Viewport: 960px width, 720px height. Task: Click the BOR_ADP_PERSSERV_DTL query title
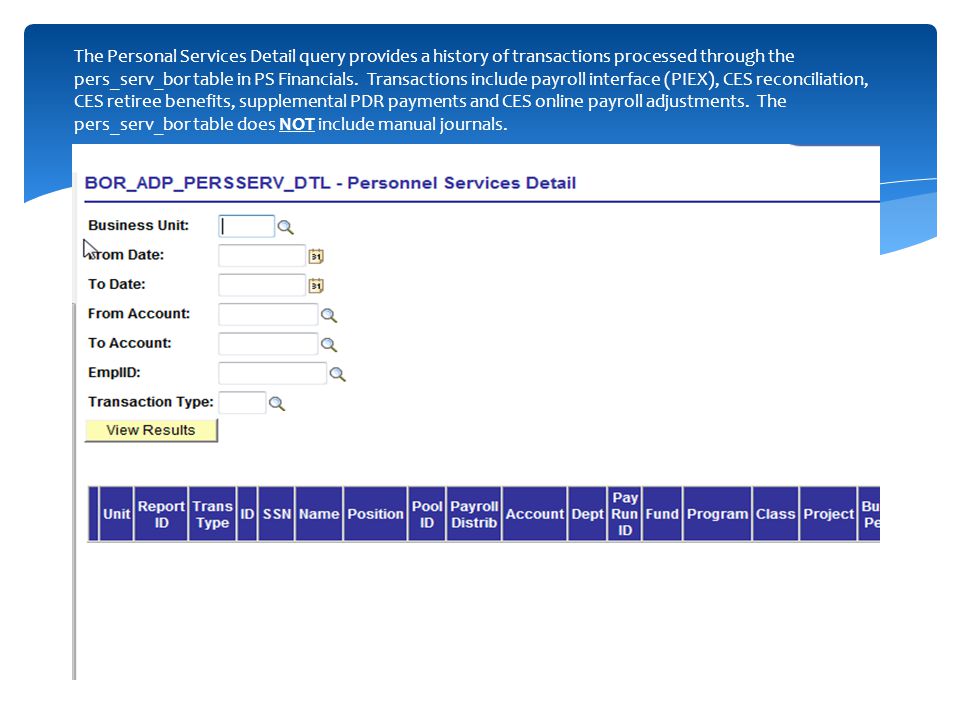click(330, 183)
